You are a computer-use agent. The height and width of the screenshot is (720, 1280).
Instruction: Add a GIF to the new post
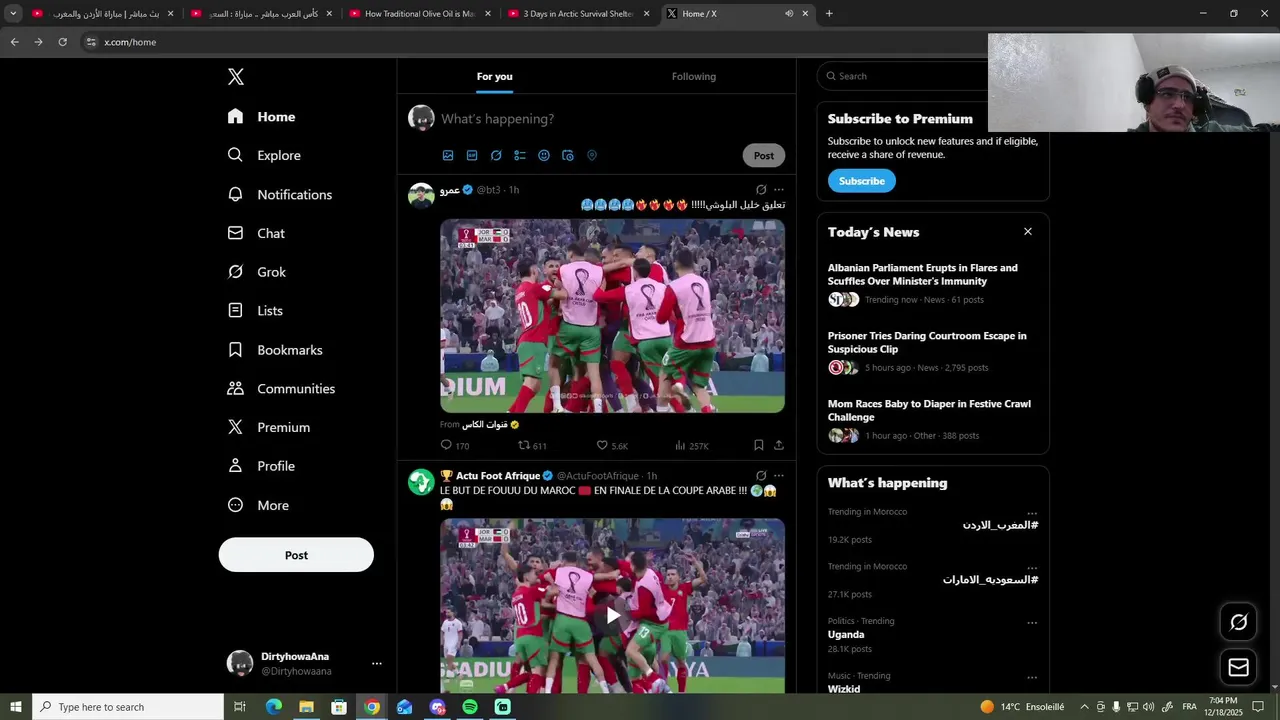point(472,156)
